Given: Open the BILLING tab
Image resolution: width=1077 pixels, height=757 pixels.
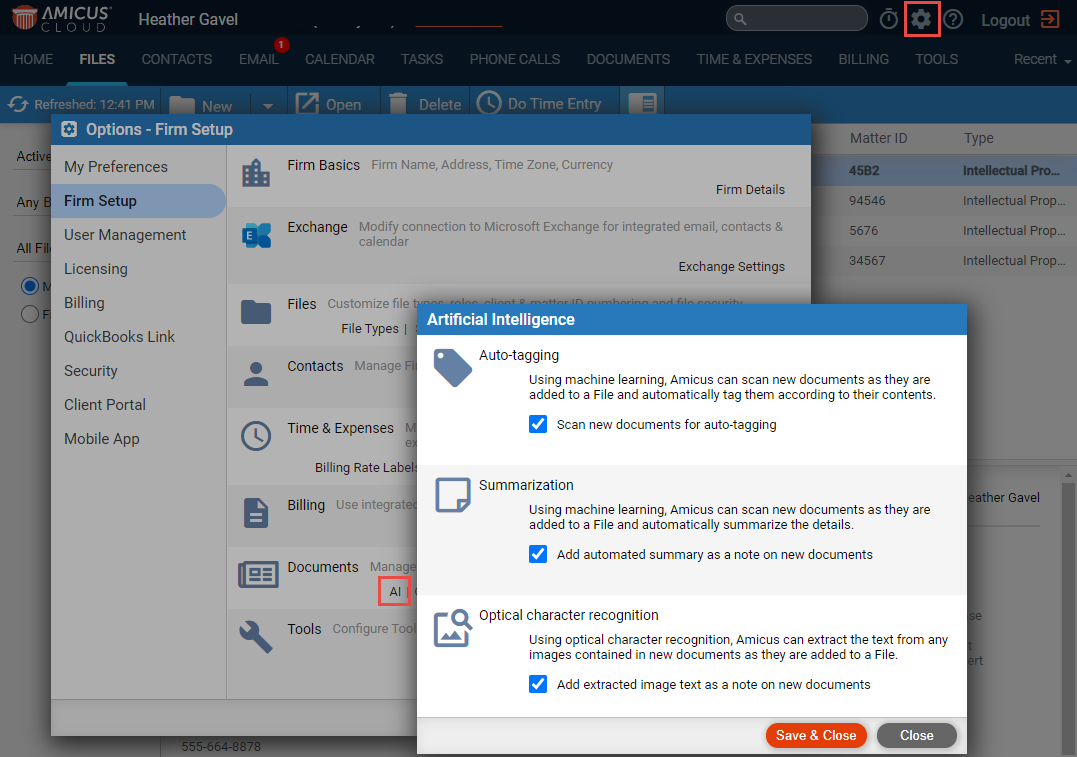Looking at the screenshot, I should (x=863, y=59).
